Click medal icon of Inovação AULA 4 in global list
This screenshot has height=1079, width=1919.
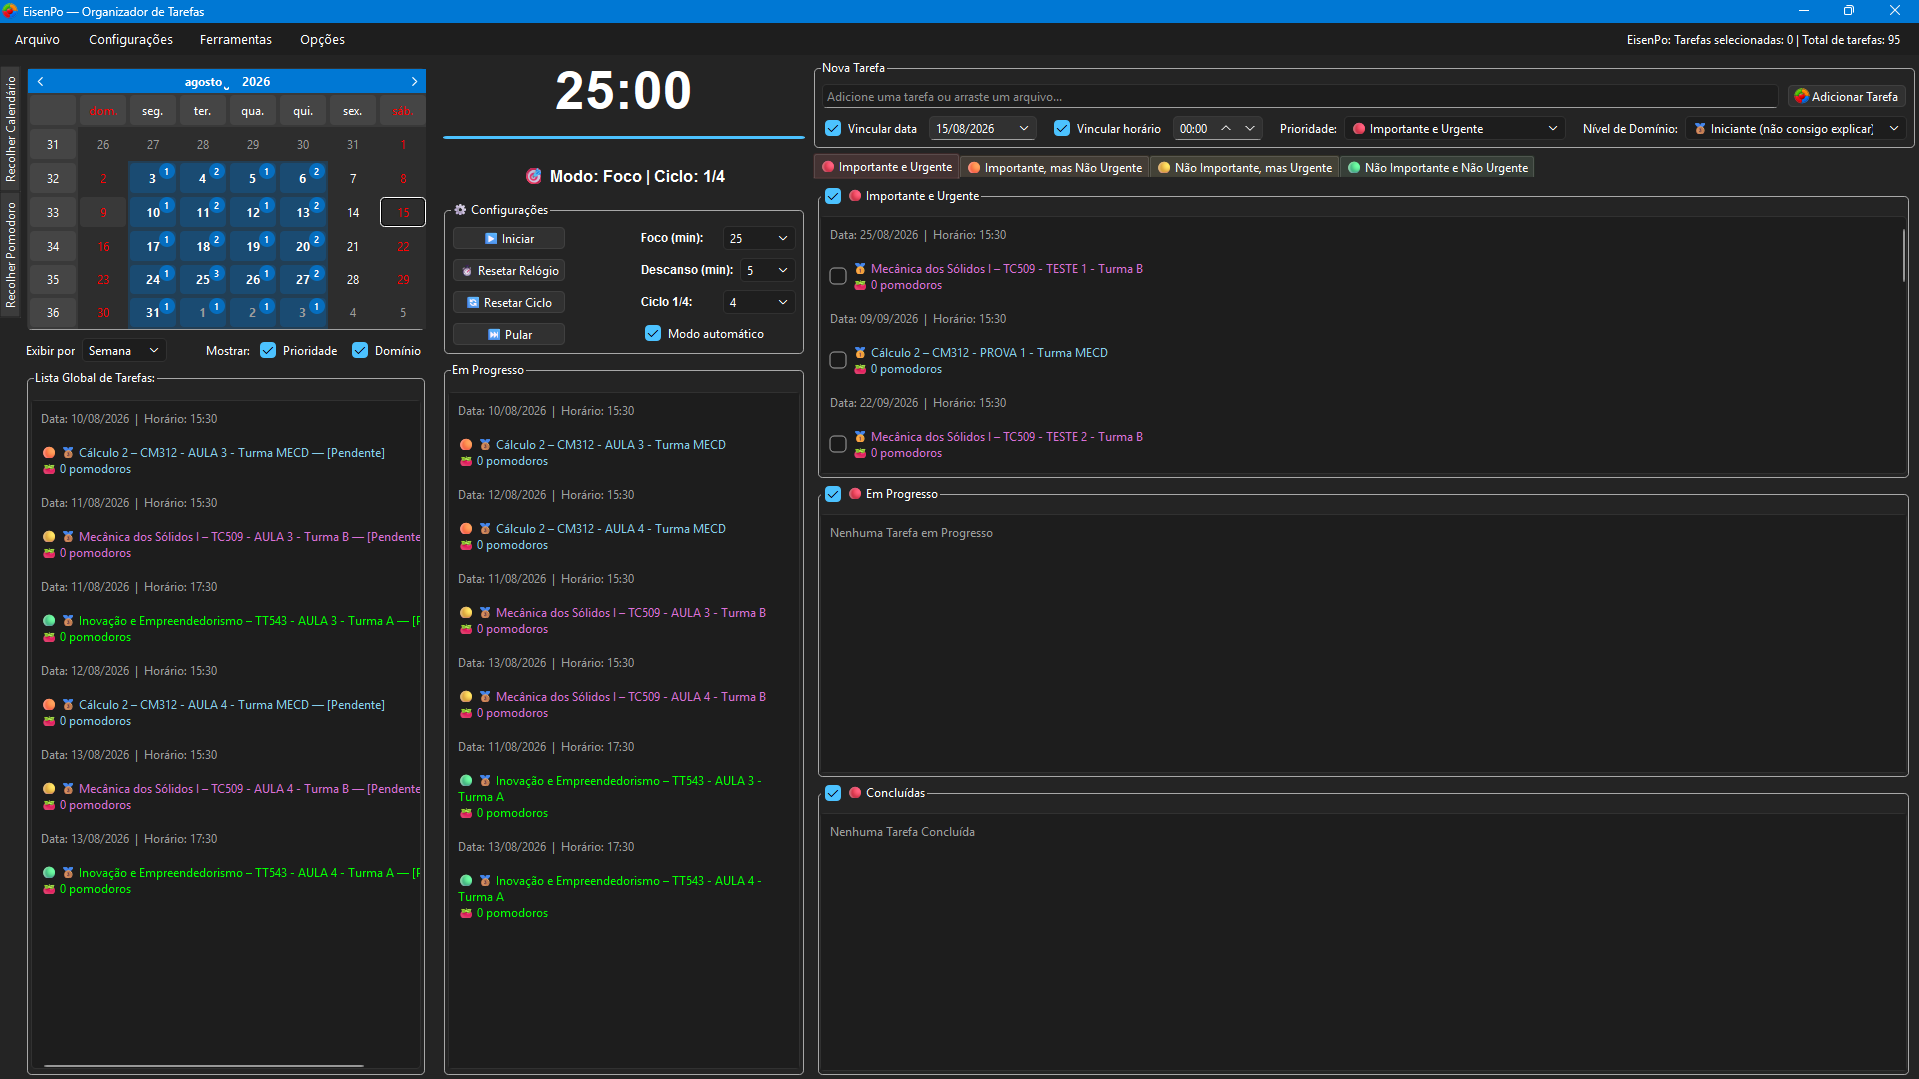tap(68, 873)
